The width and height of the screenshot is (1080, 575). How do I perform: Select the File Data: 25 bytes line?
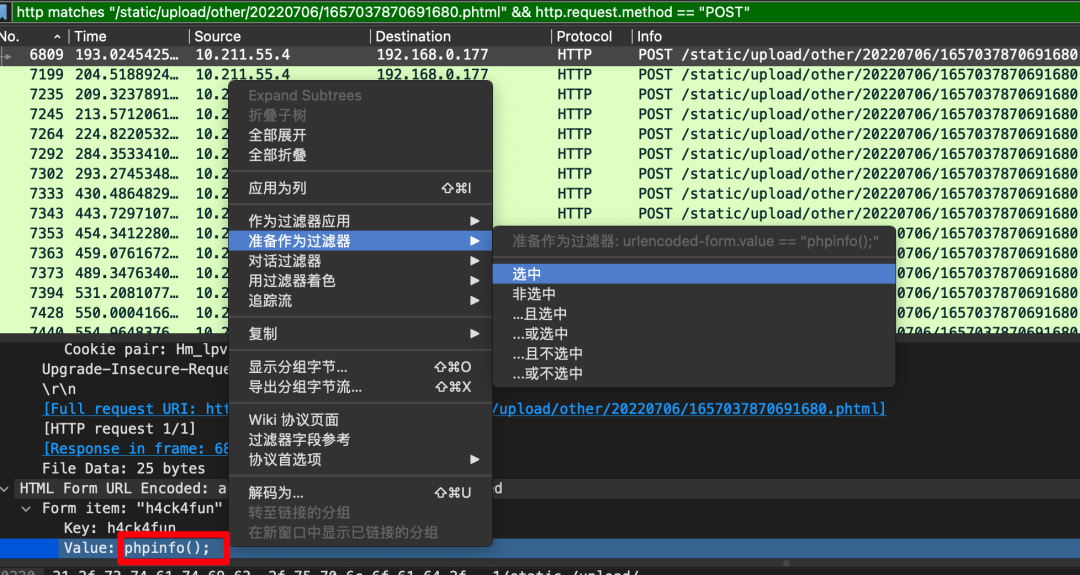click(x=123, y=469)
